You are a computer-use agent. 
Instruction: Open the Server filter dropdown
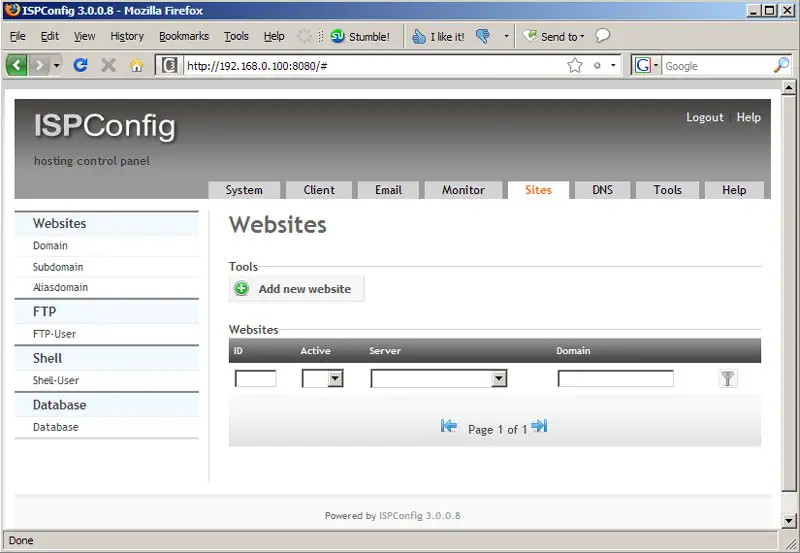click(x=439, y=379)
